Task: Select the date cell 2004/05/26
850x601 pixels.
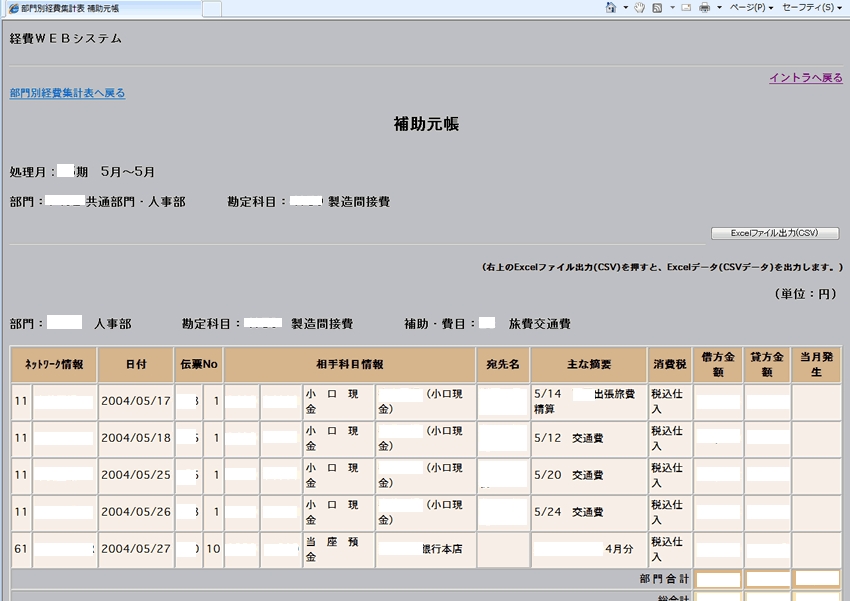Action: [x=136, y=512]
